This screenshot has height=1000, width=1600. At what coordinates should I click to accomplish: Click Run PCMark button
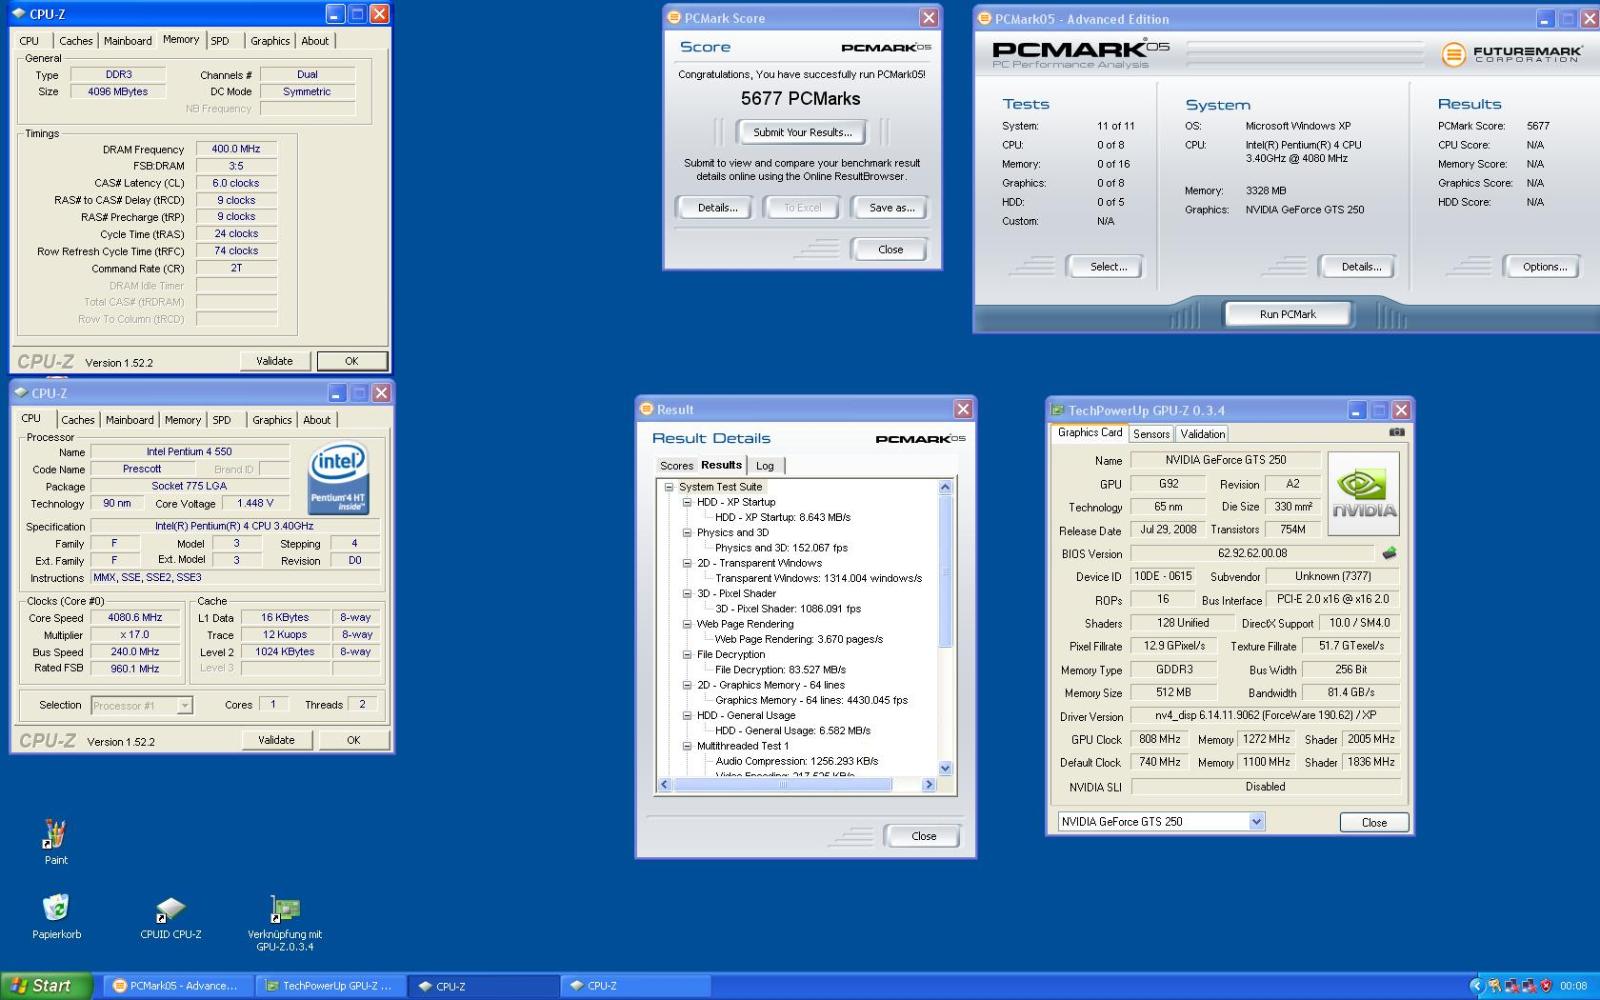[1288, 314]
